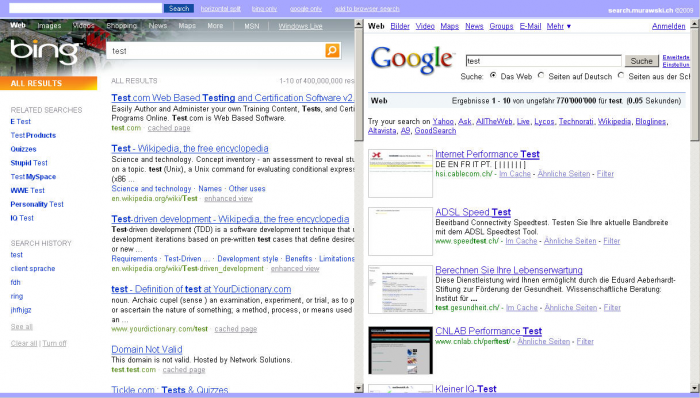Open related search IQ Test
Image resolution: width=700 pixels, height=398 pixels.
point(22,218)
